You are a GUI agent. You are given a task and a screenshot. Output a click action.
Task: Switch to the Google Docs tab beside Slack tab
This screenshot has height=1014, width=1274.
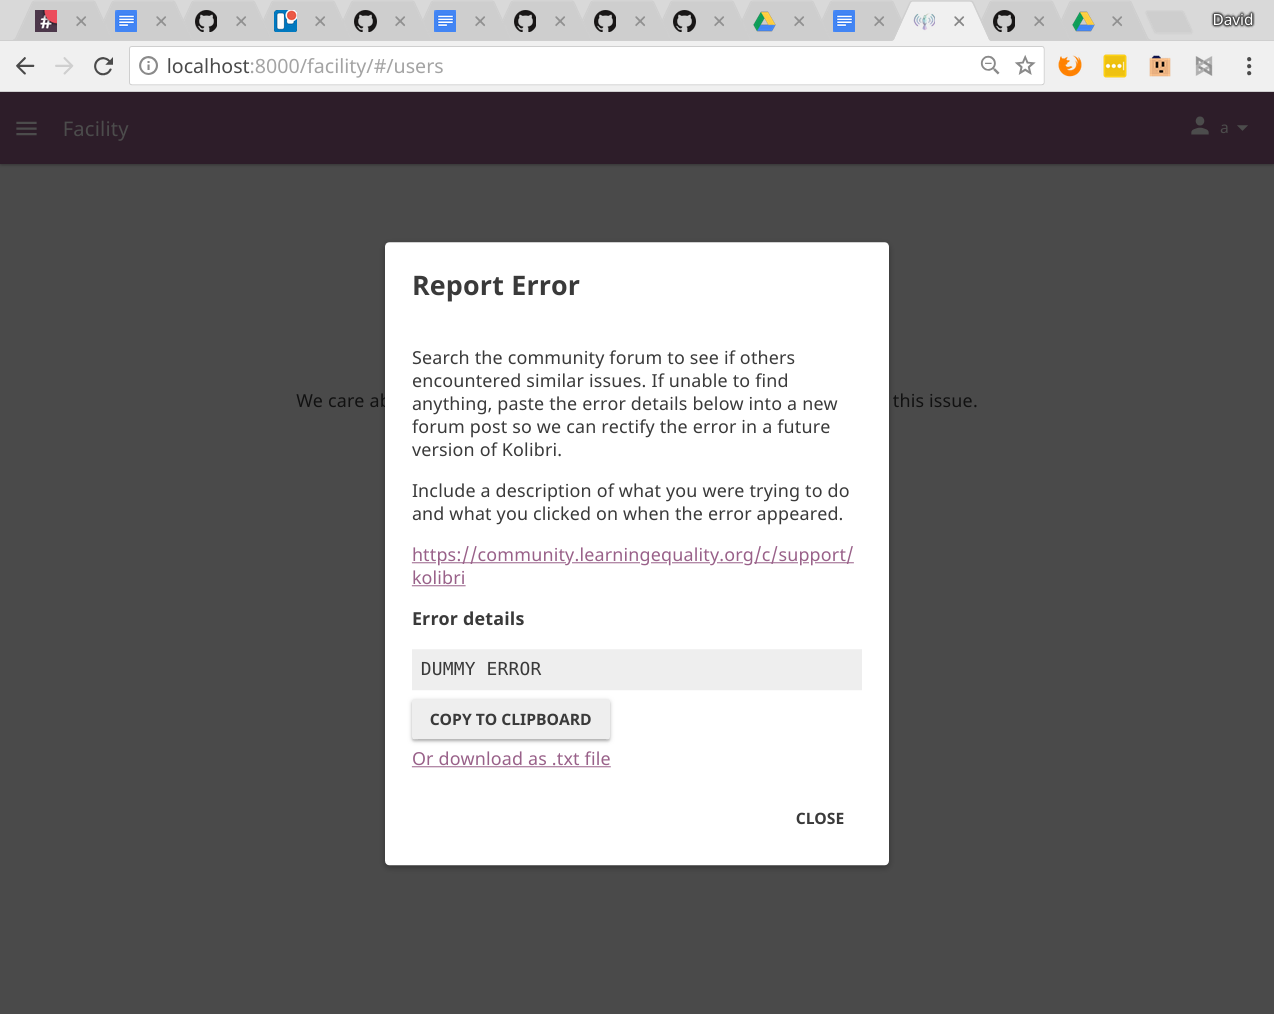(x=126, y=21)
